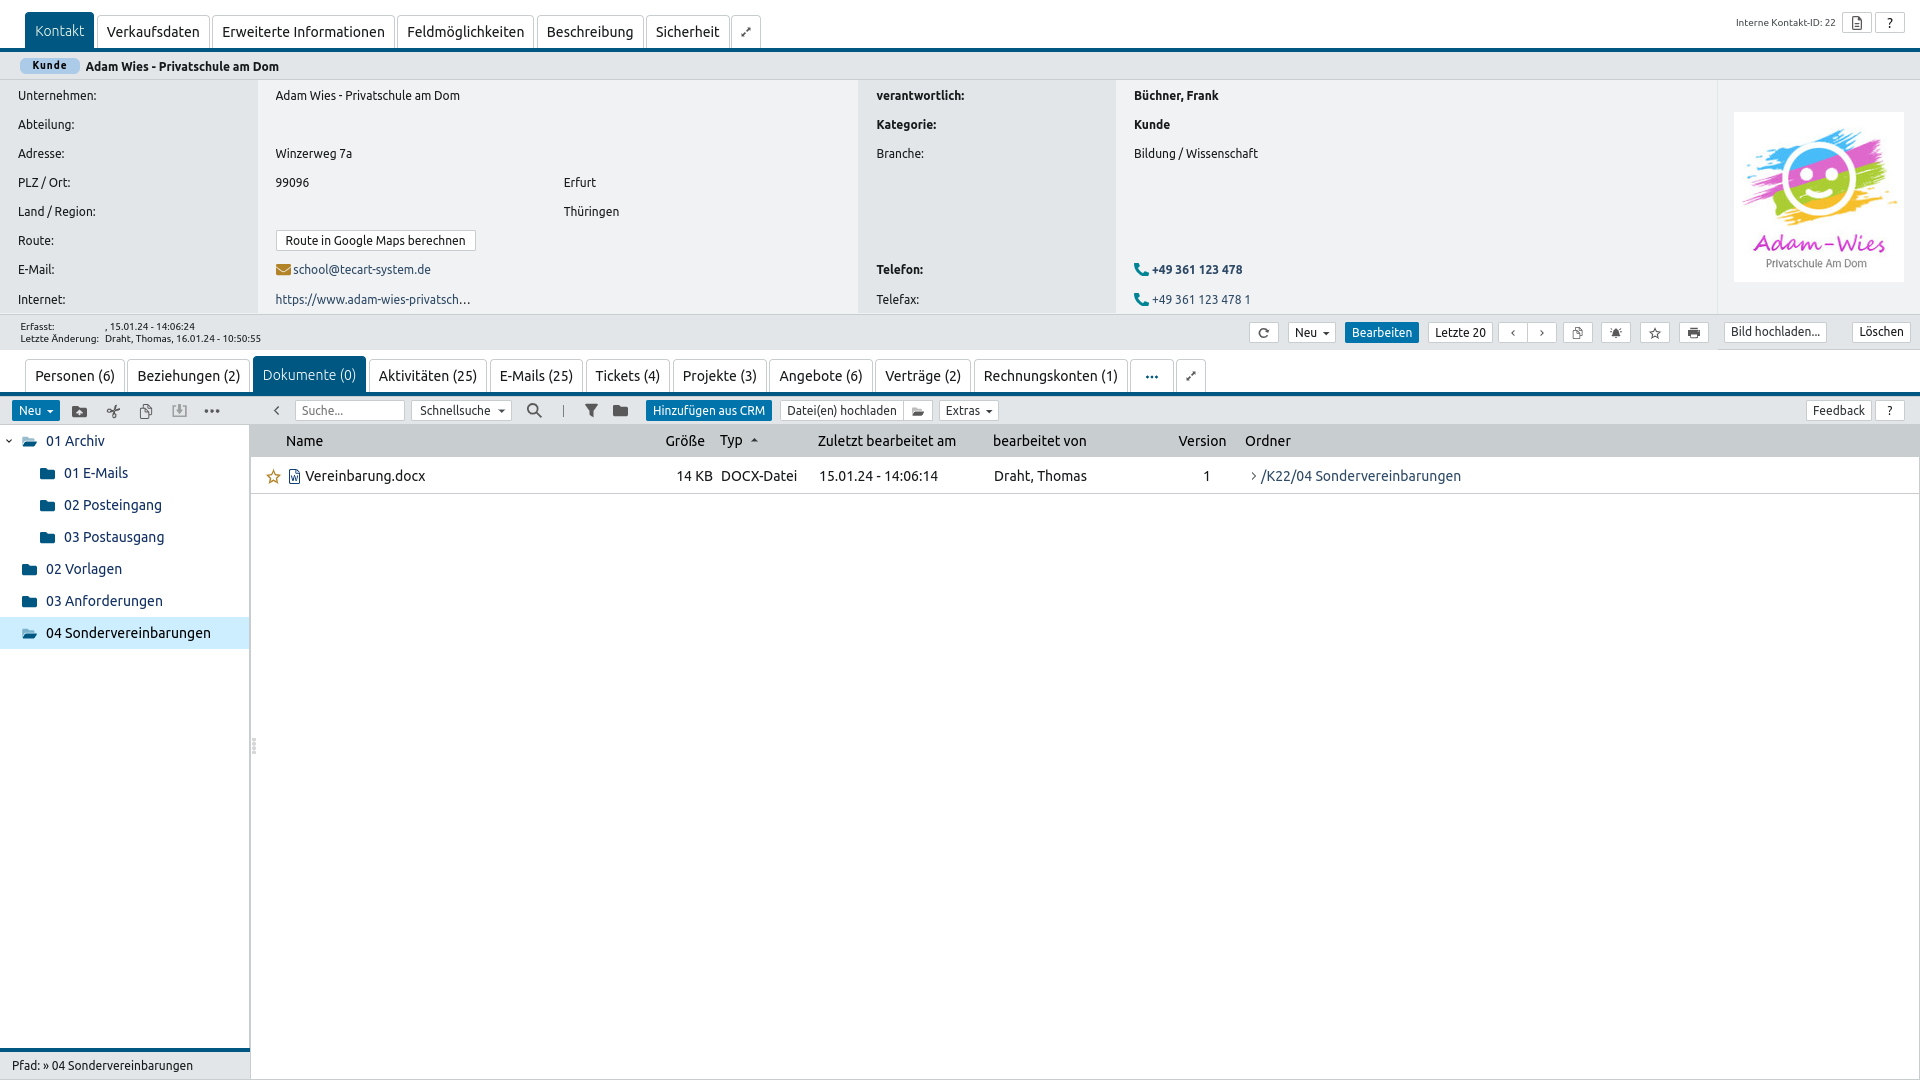
Task: Click the print contact icon
Action: (1693, 333)
